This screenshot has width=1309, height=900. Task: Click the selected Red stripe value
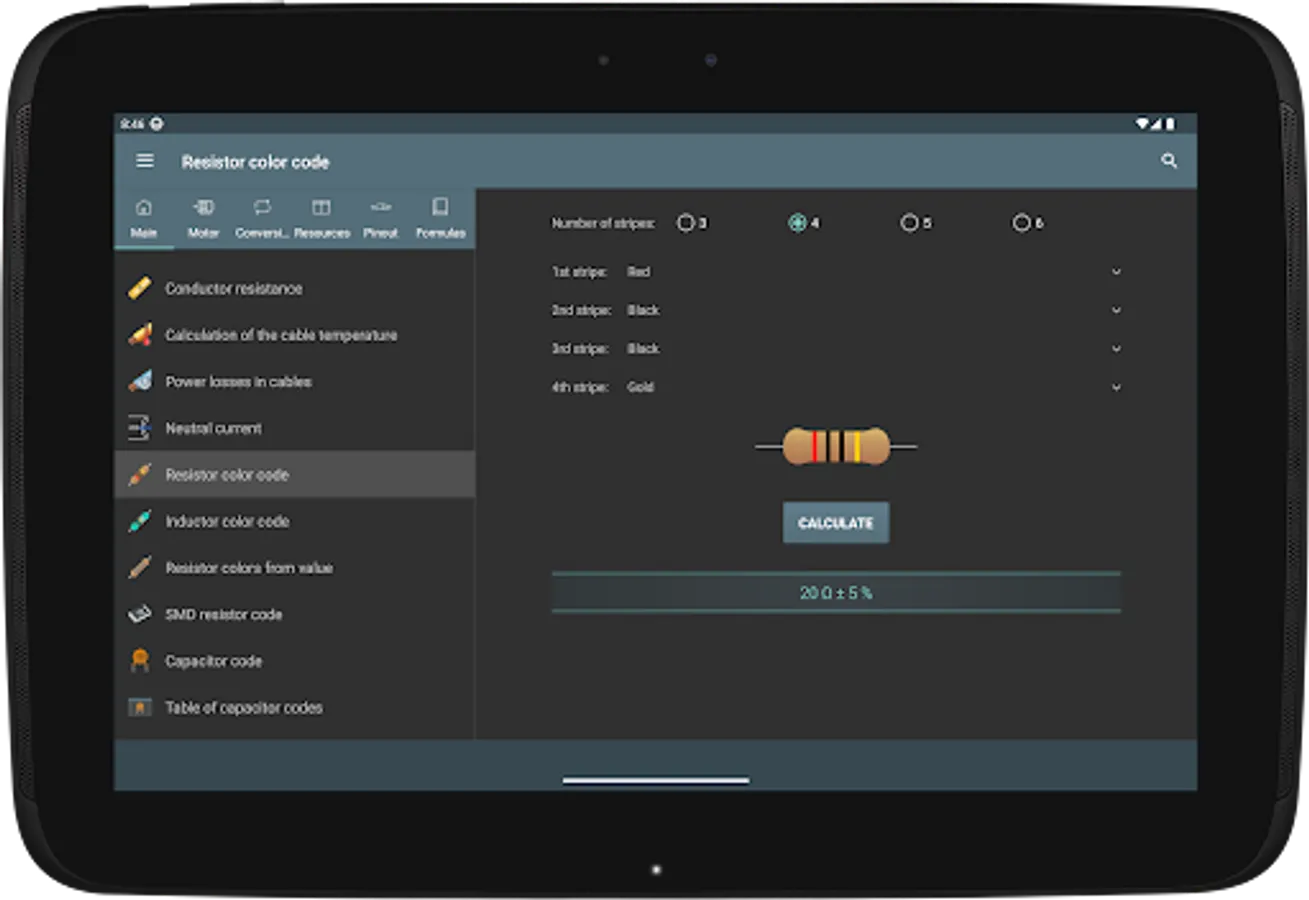pos(639,272)
